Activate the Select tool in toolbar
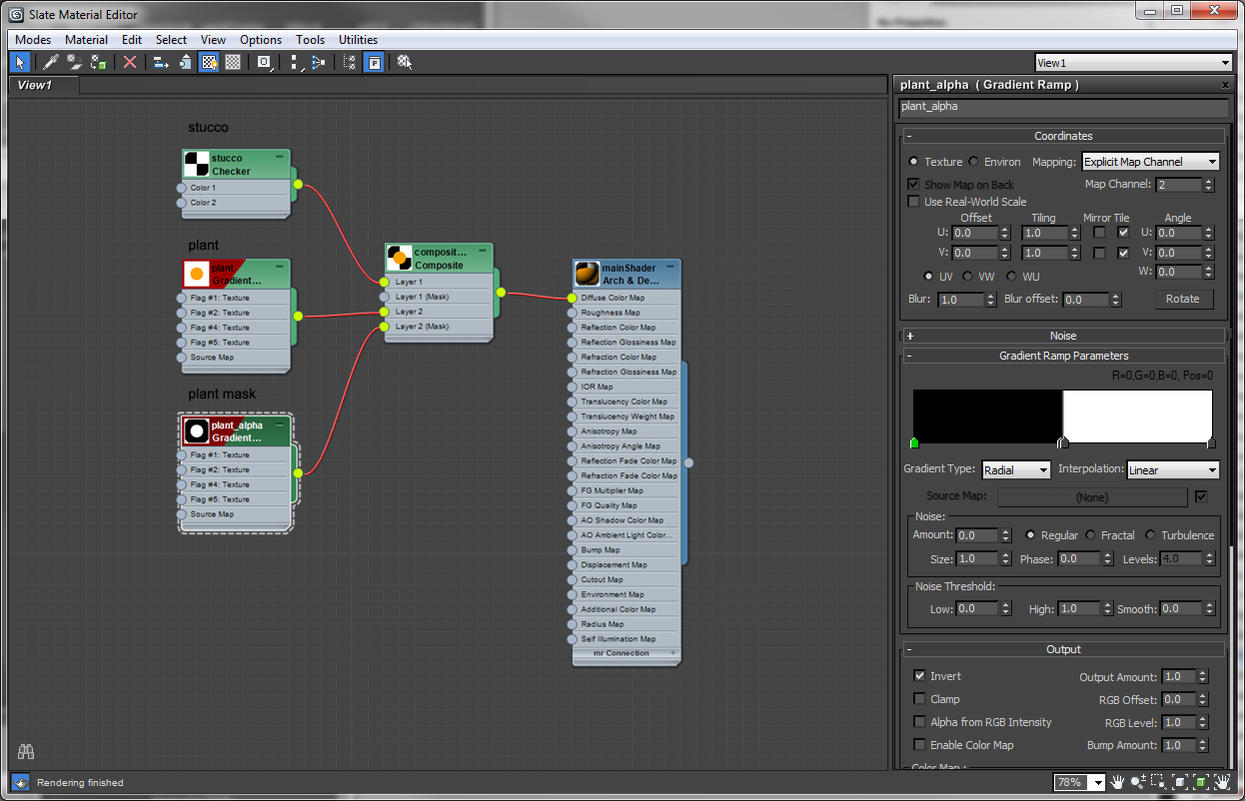 click(x=20, y=62)
